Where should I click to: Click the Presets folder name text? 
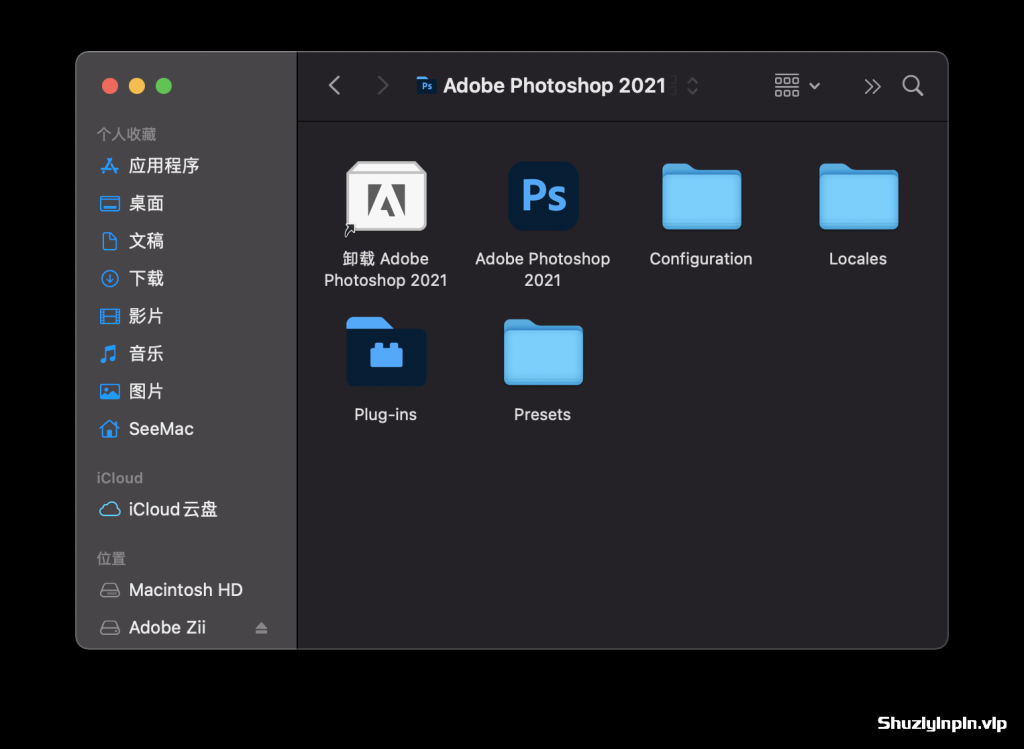pos(543,415)
